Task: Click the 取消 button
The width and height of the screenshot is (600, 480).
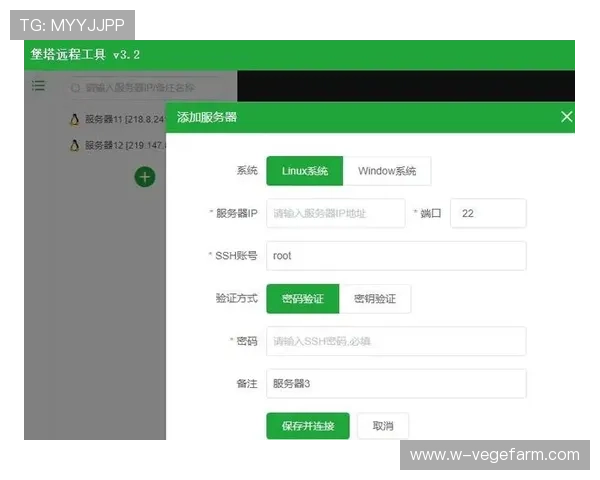Action: pyautogui.click(x=383, y=426)
